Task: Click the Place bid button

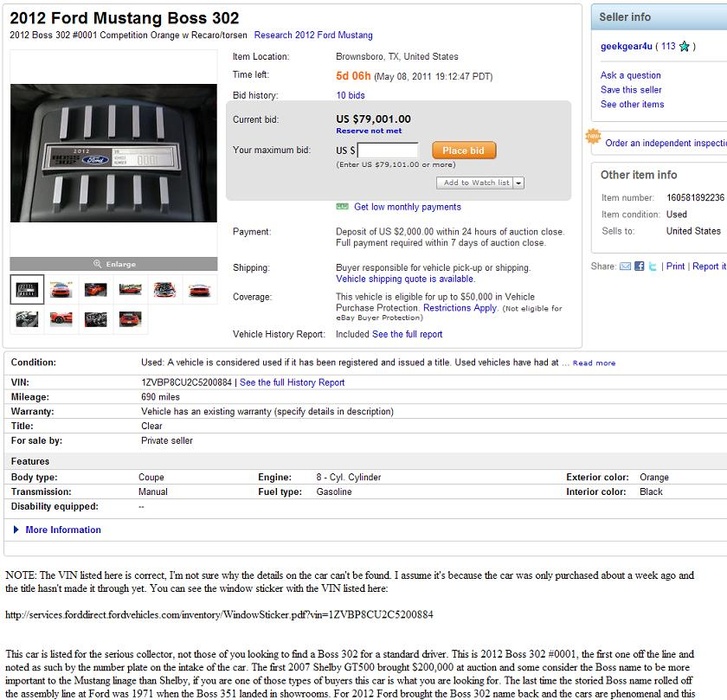Action: 463,151
